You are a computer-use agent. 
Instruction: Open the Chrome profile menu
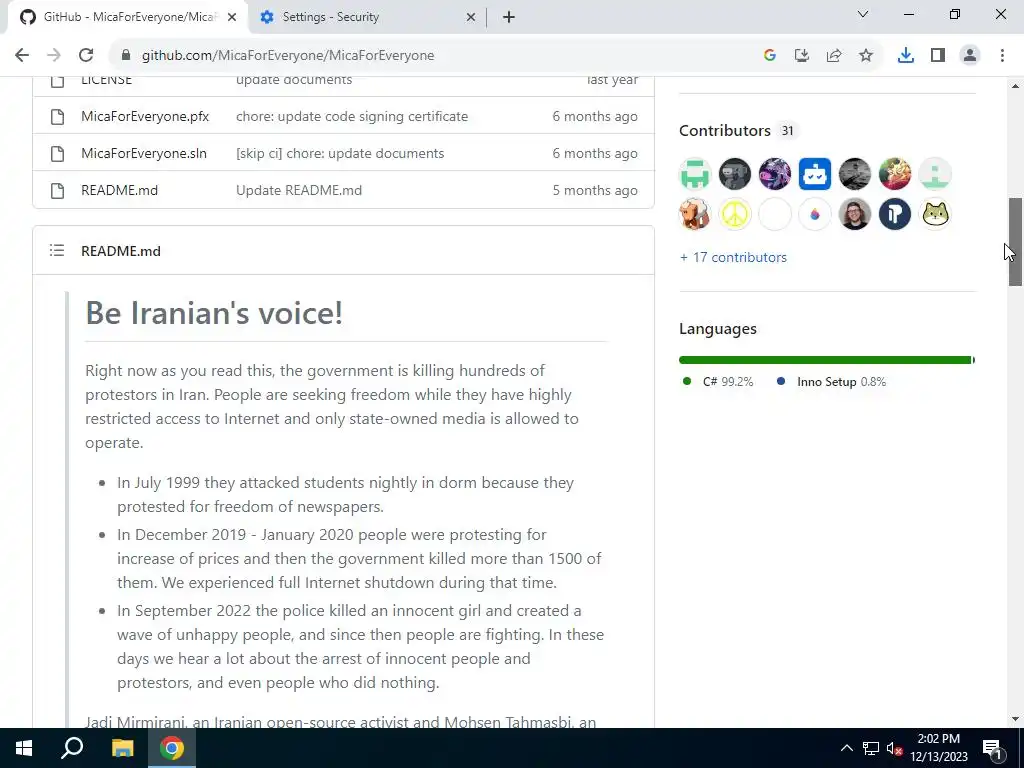coord(970,56)
